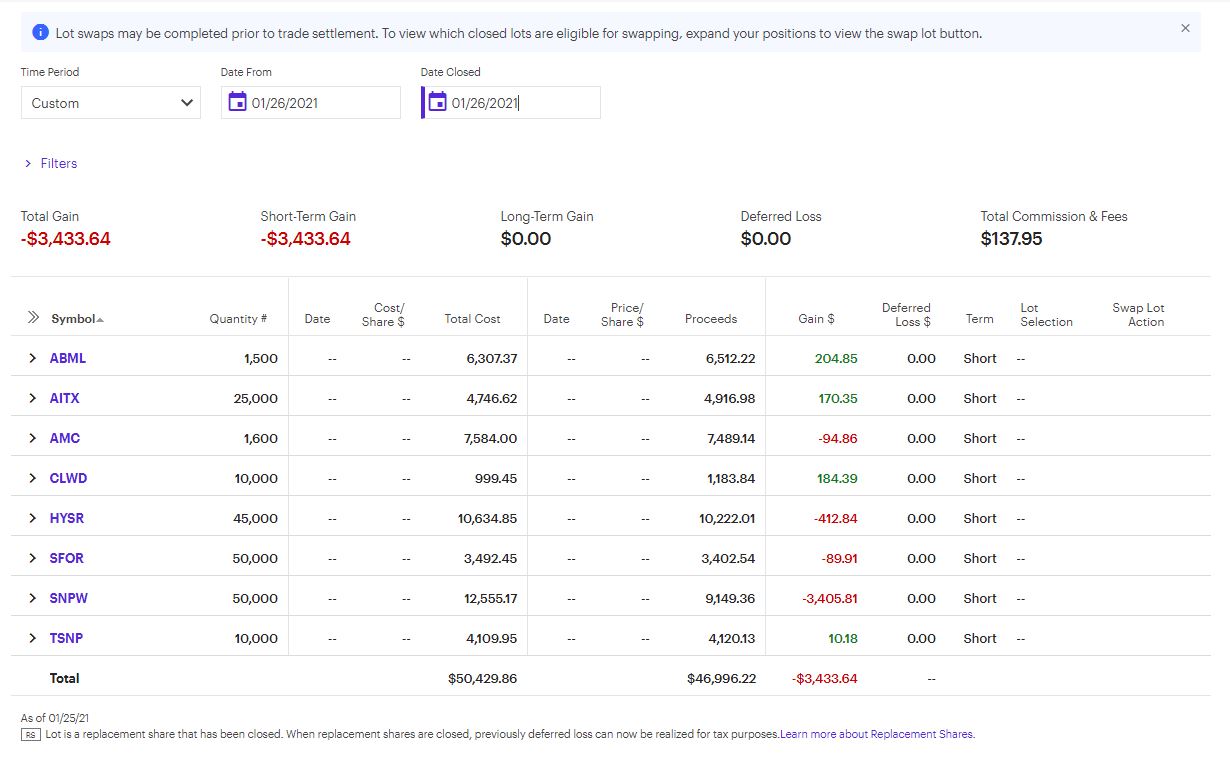Click the Gain $ column header

(x=816, y=319)
